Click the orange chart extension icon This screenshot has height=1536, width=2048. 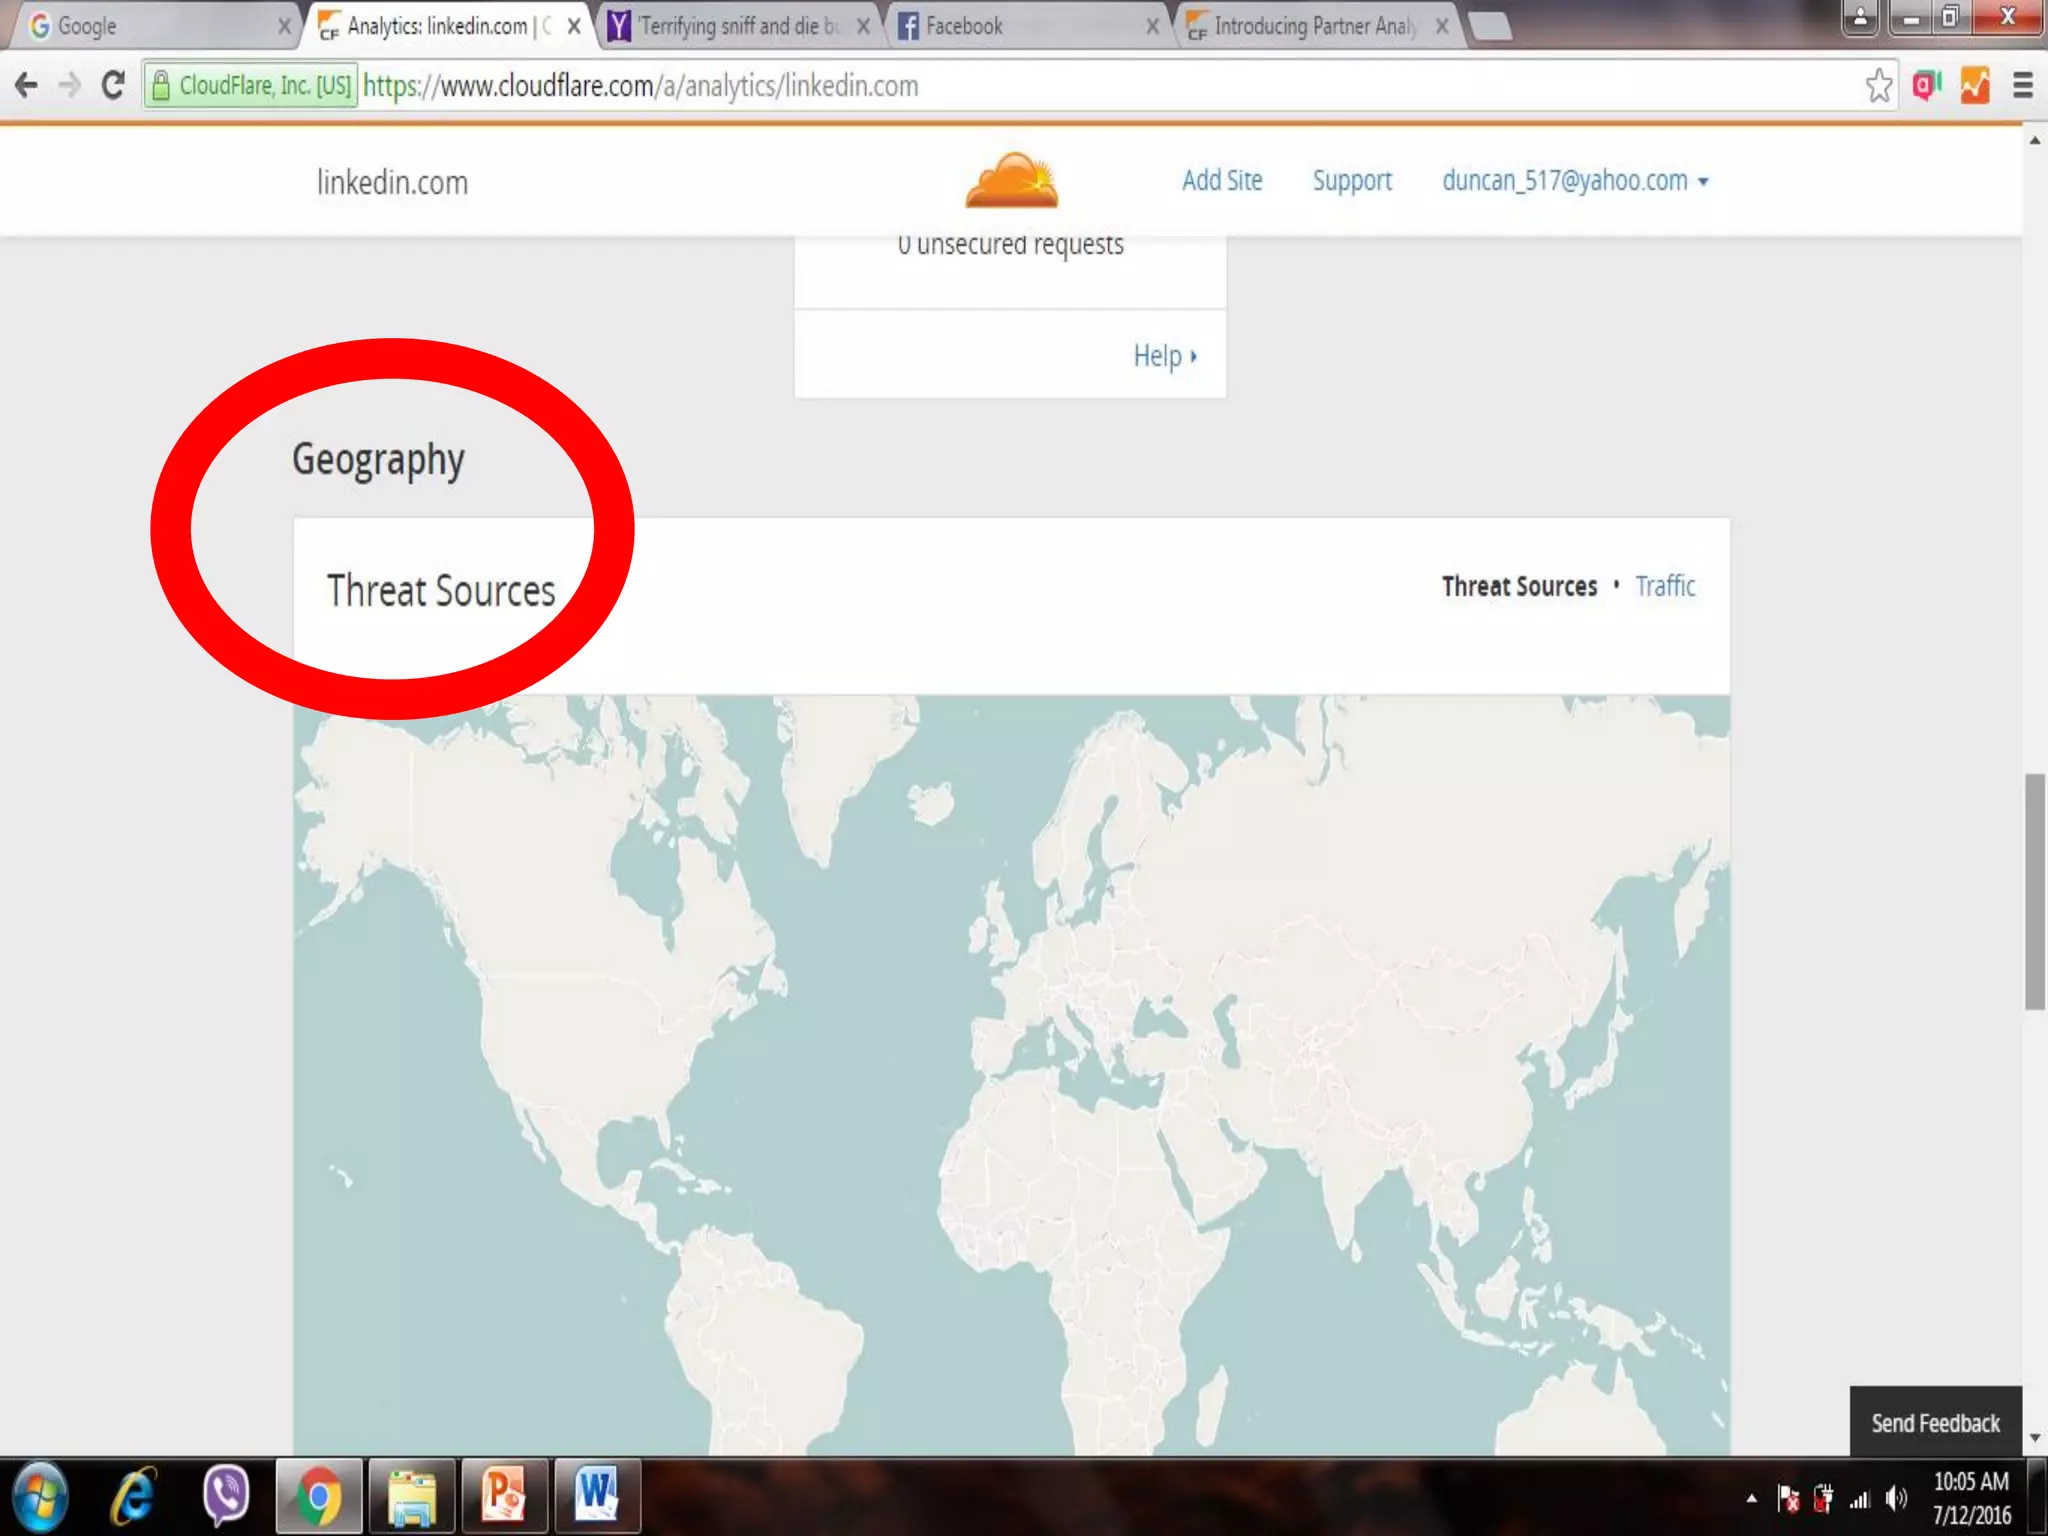(x=1974, y=86)
